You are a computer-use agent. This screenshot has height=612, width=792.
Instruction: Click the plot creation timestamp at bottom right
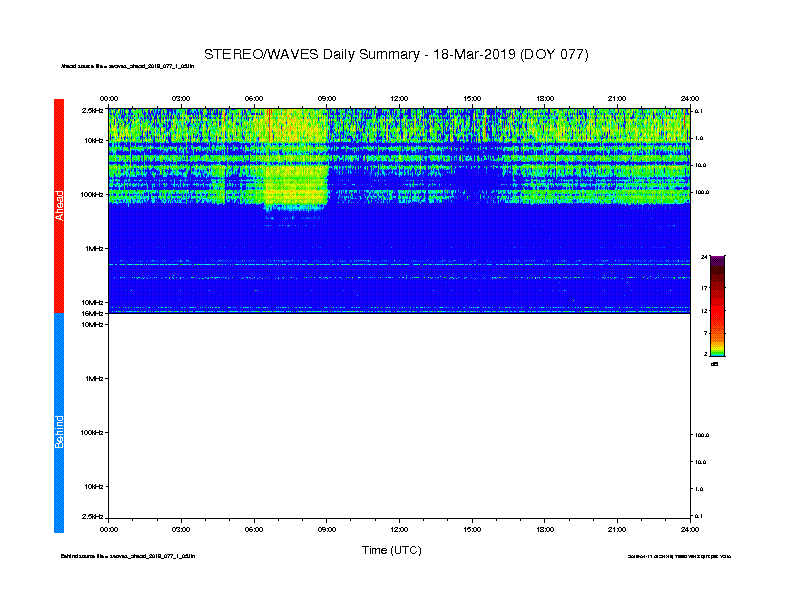click(x=679, y=555)
